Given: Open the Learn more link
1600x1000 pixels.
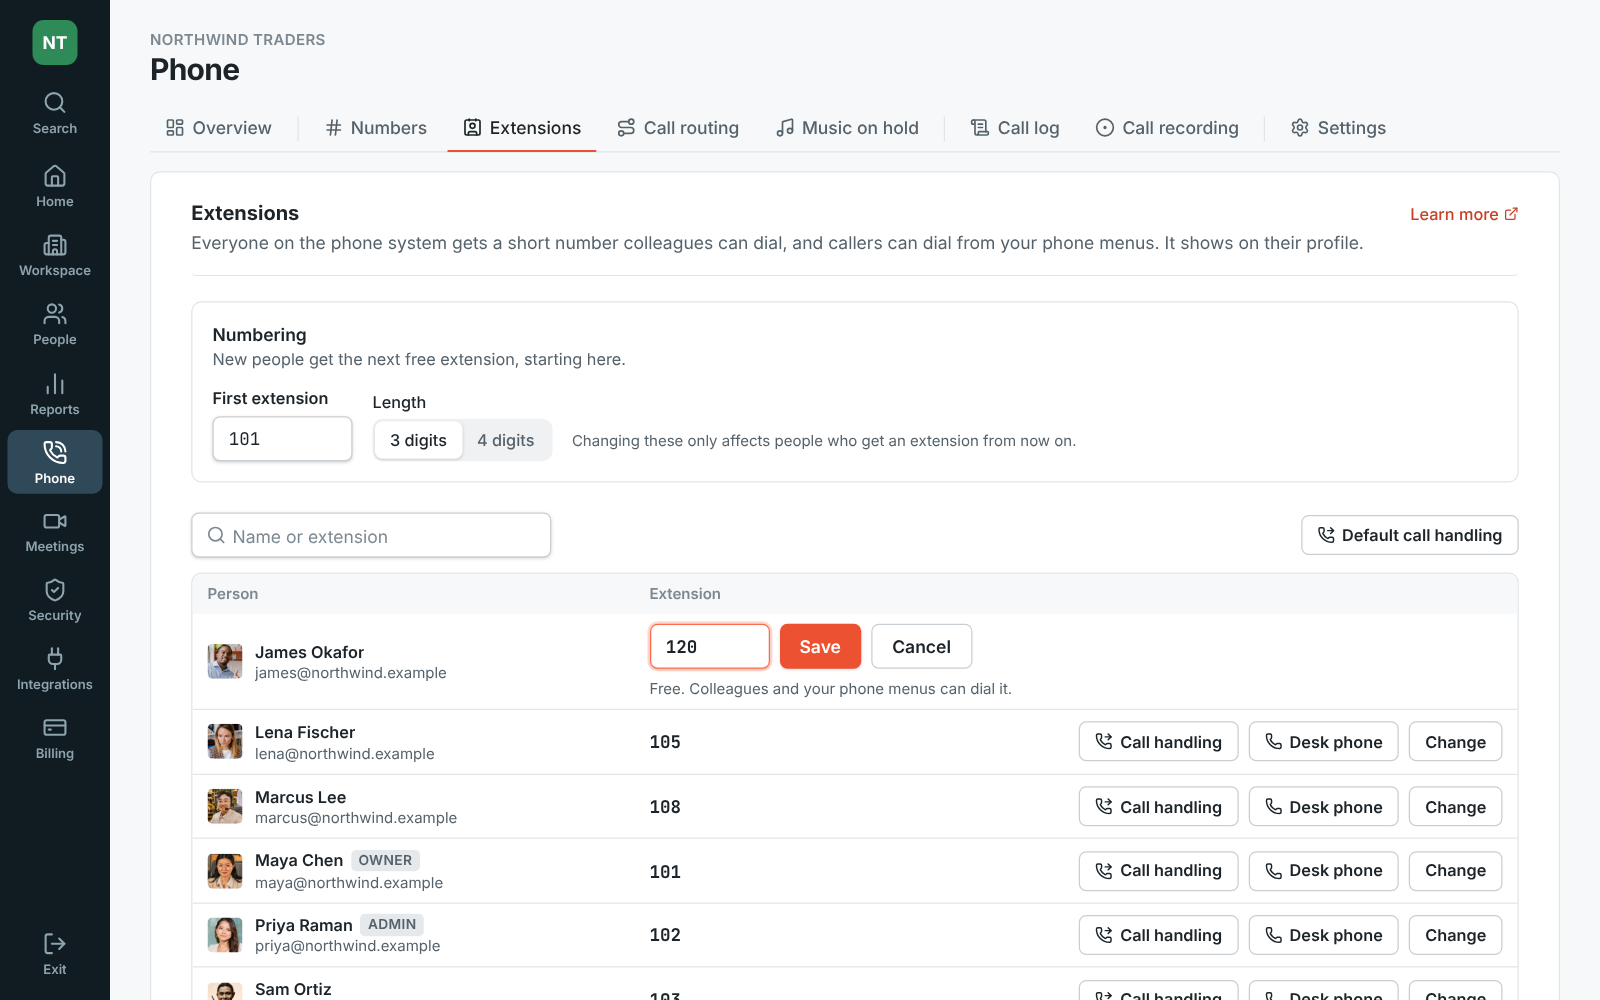Looking at the screenshot, I should 1464,214.
